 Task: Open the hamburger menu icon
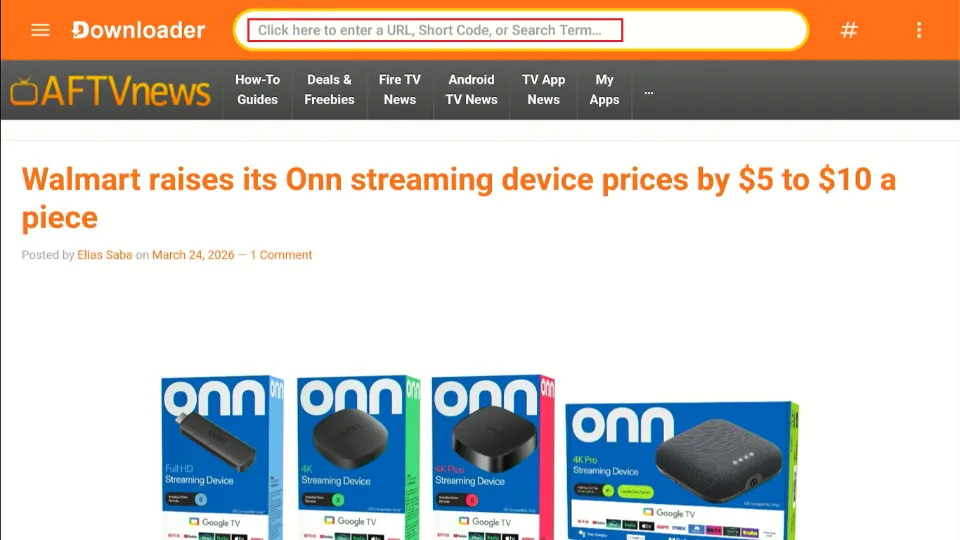[40, 30]
